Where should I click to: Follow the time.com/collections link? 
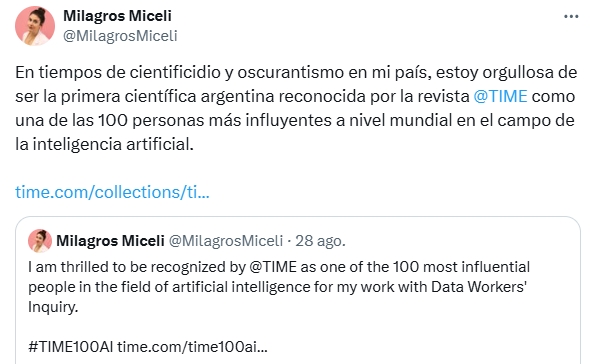112,192
